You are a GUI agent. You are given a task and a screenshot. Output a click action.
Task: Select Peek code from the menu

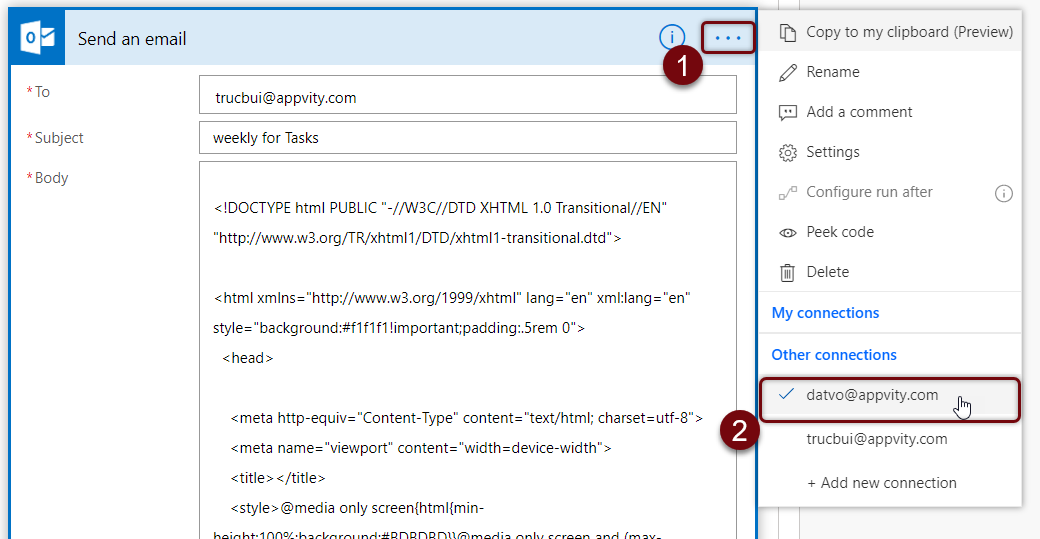click(x=840, y=232)
